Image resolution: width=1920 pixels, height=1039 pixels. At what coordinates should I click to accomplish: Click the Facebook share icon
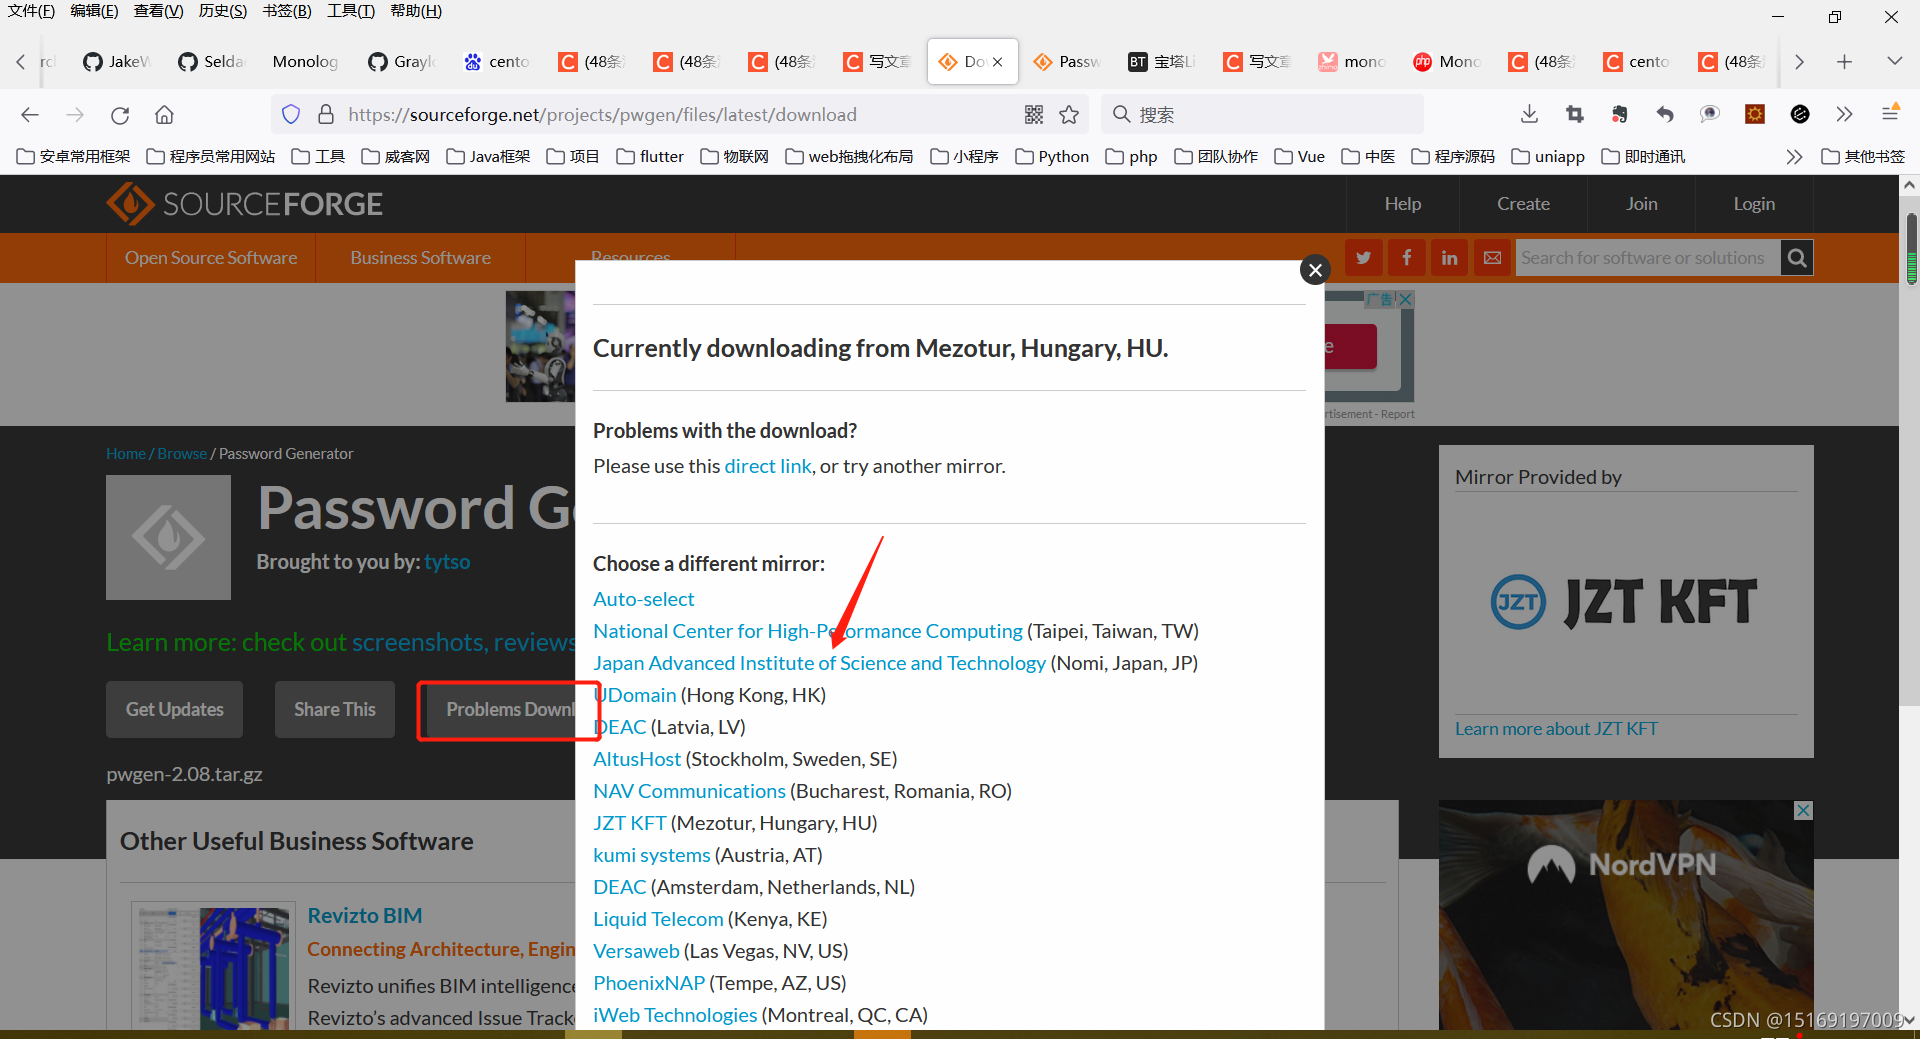(x=1406, y=258)
